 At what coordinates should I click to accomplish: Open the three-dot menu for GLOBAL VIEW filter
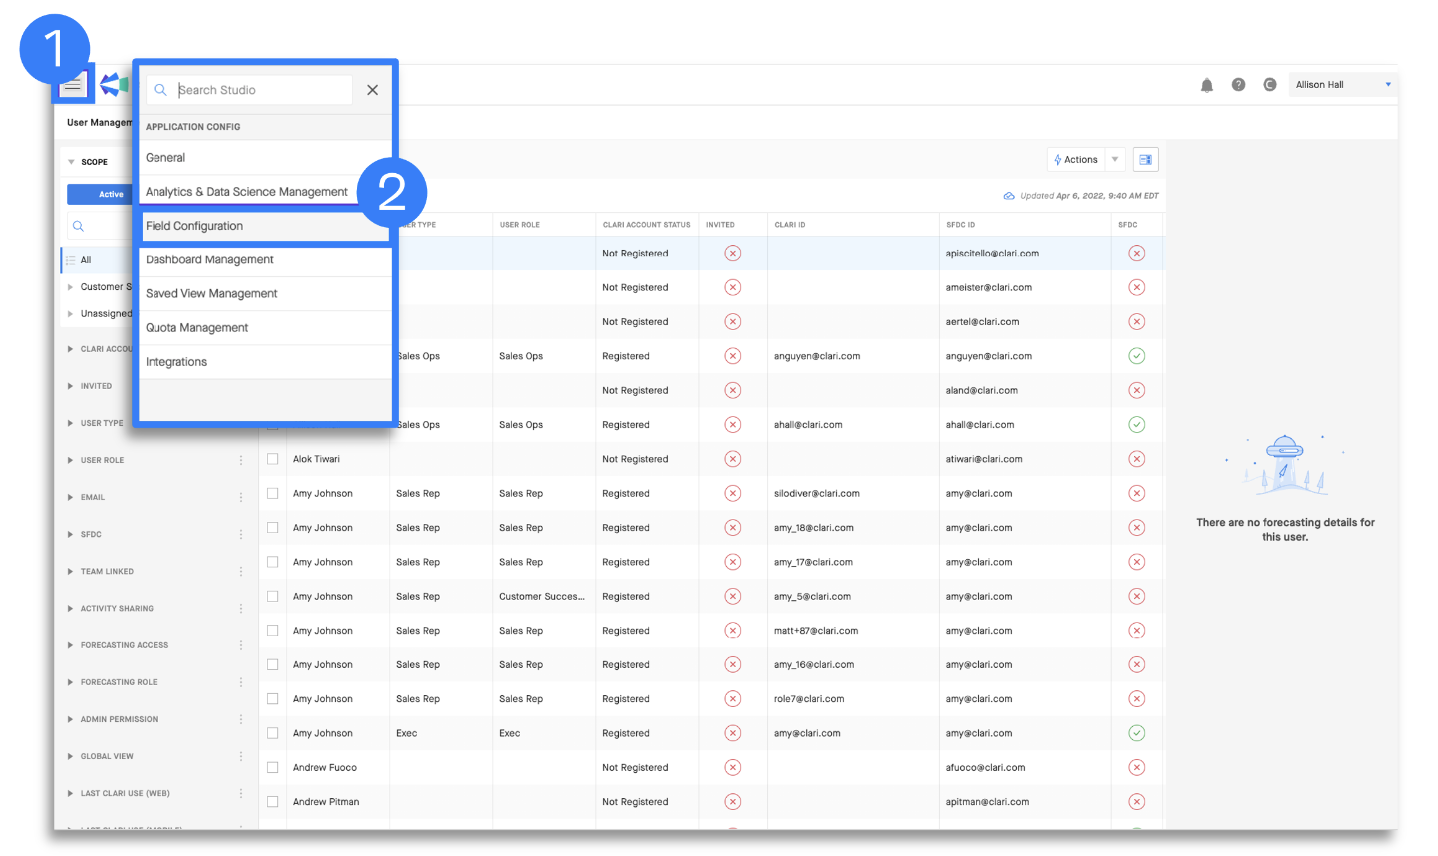coord(241,756)
